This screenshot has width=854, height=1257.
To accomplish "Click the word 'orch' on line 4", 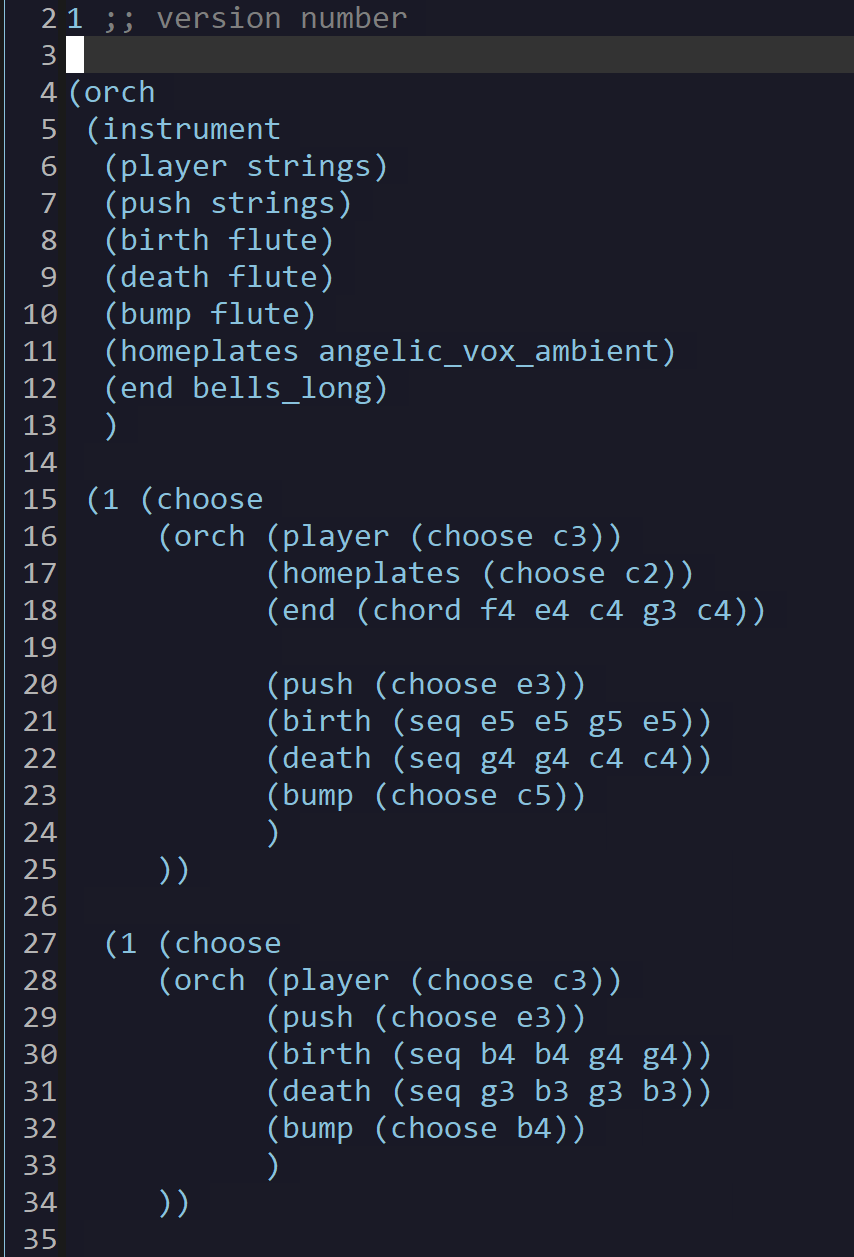I will coord(120,92).
